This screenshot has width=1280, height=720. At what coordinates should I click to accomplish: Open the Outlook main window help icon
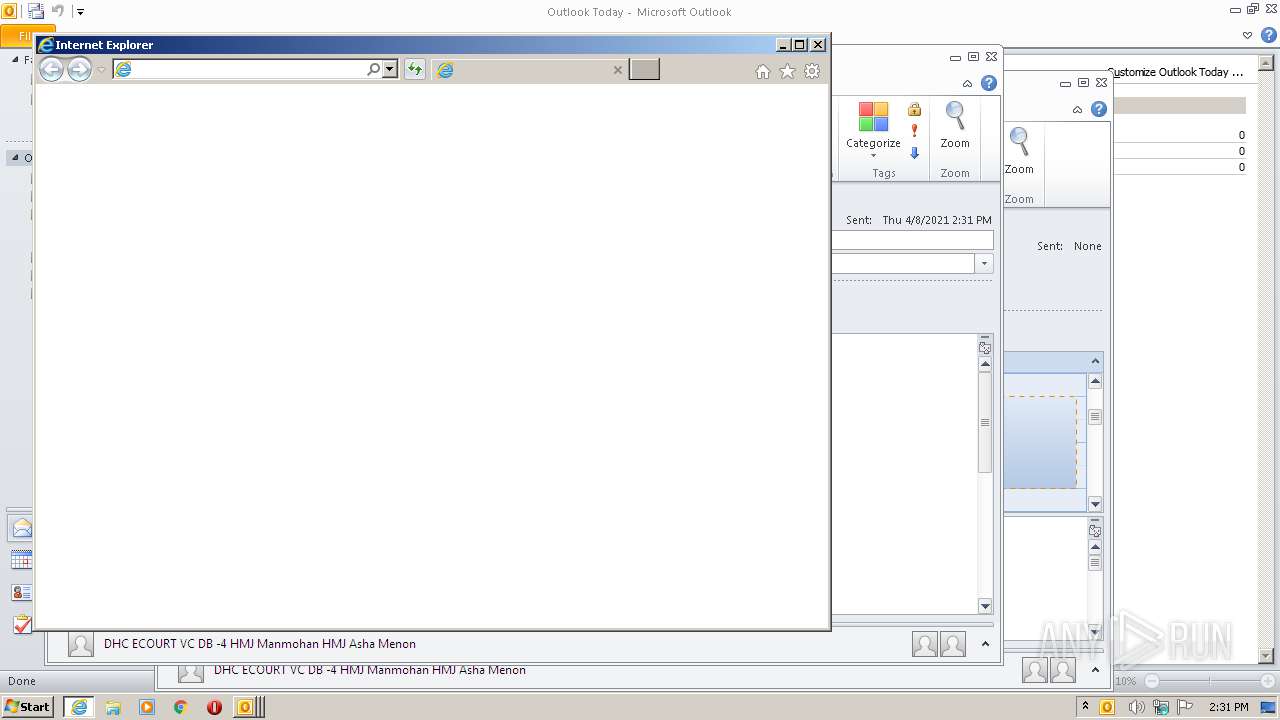(x=1267, y=35)
